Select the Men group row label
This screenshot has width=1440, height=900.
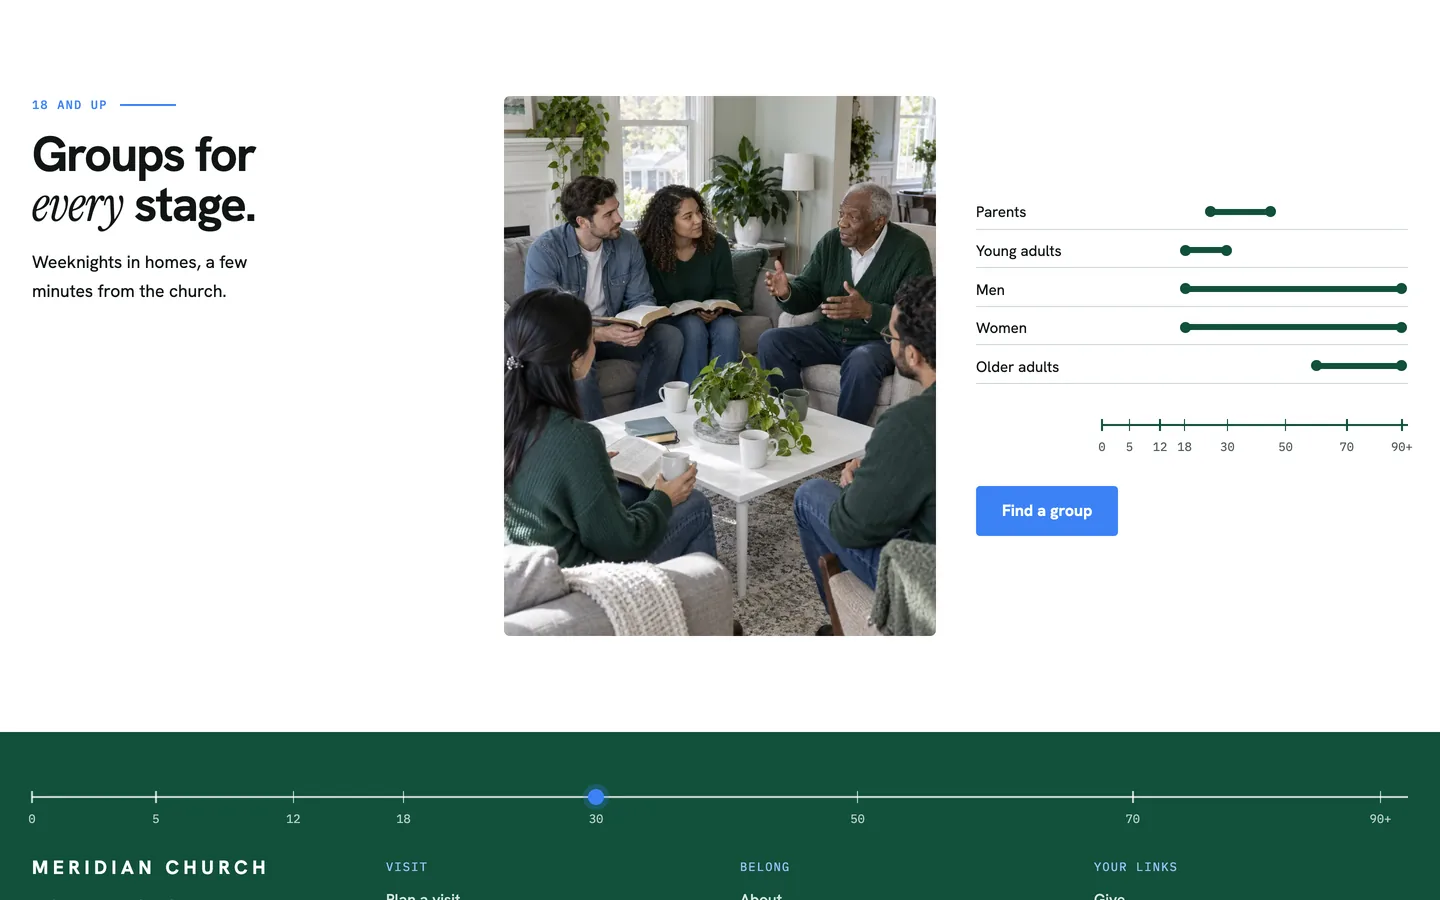(990, 290)
